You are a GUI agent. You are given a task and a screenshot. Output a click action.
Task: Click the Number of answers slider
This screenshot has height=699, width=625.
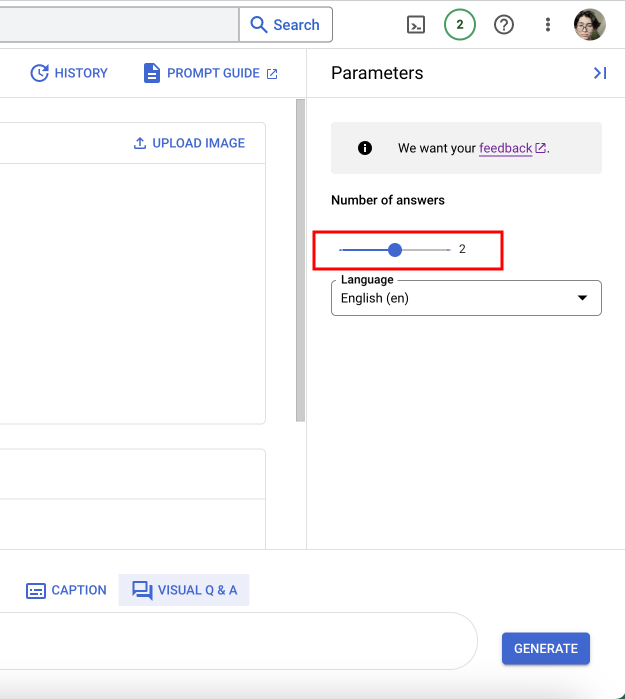395,249
